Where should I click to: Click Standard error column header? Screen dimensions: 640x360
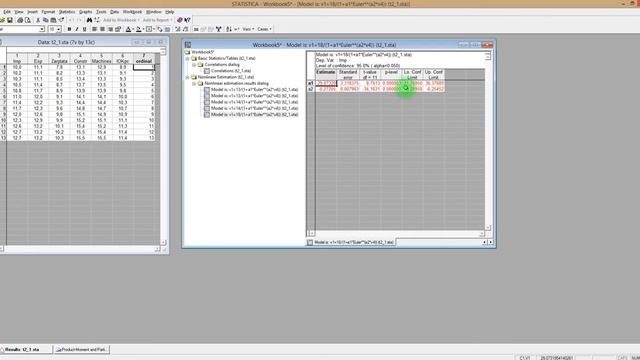[348, 74]
